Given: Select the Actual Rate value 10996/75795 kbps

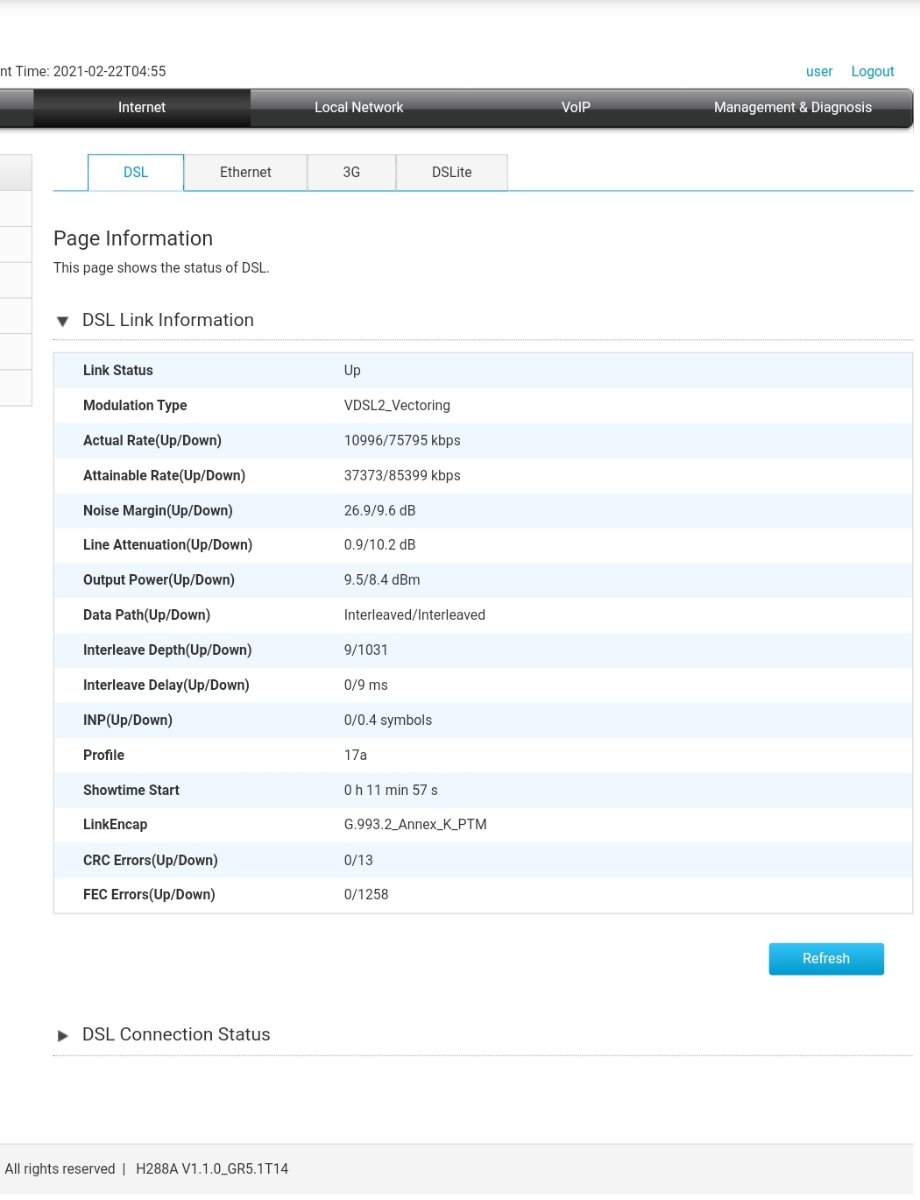Looking at the screenshot, I should 402,441.
